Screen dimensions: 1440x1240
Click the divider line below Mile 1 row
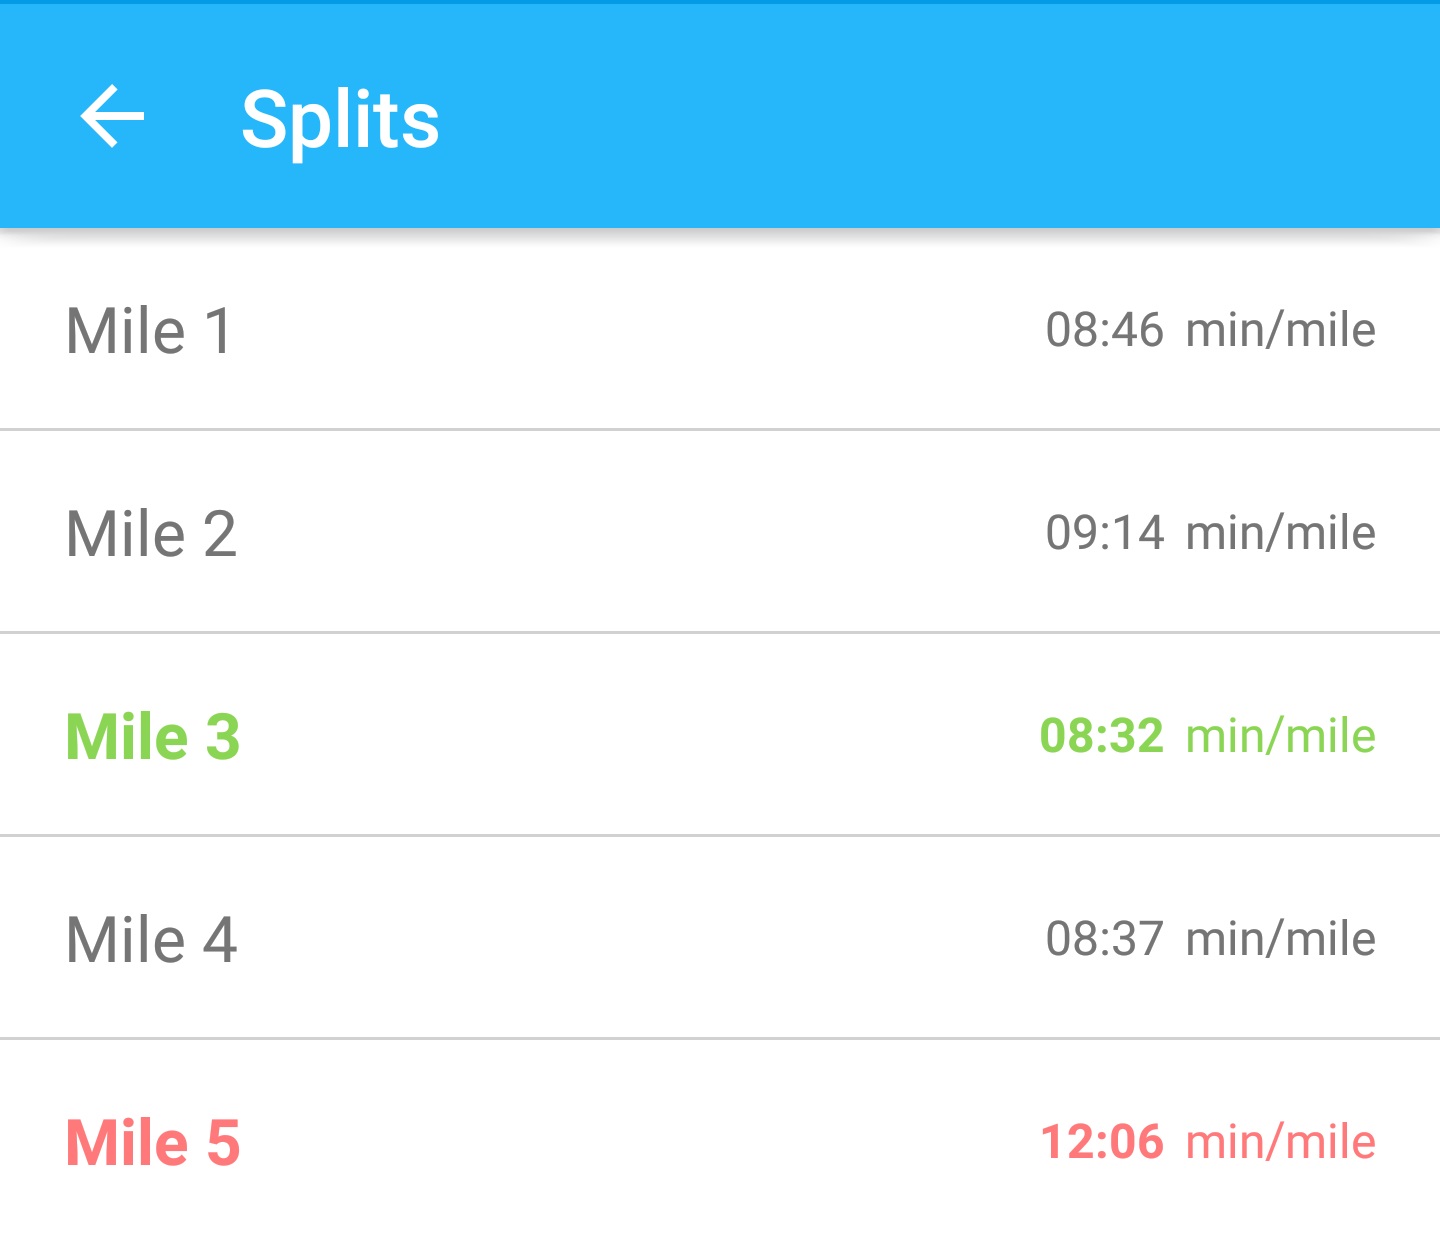coord(720,430)
